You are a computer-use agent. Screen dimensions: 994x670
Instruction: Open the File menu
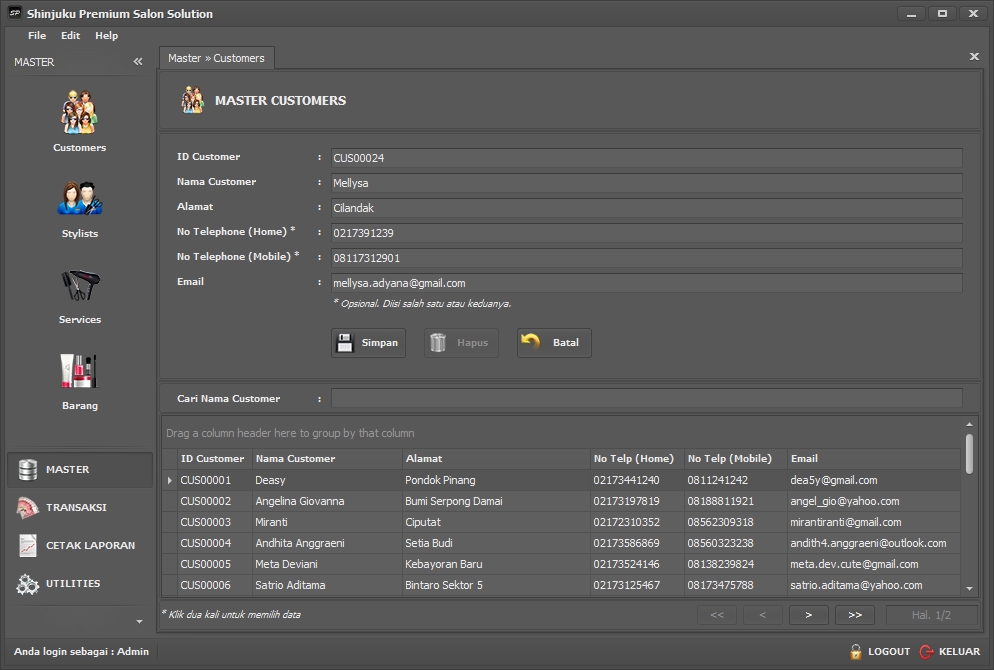pyautogui.click(x=37, y=36)
